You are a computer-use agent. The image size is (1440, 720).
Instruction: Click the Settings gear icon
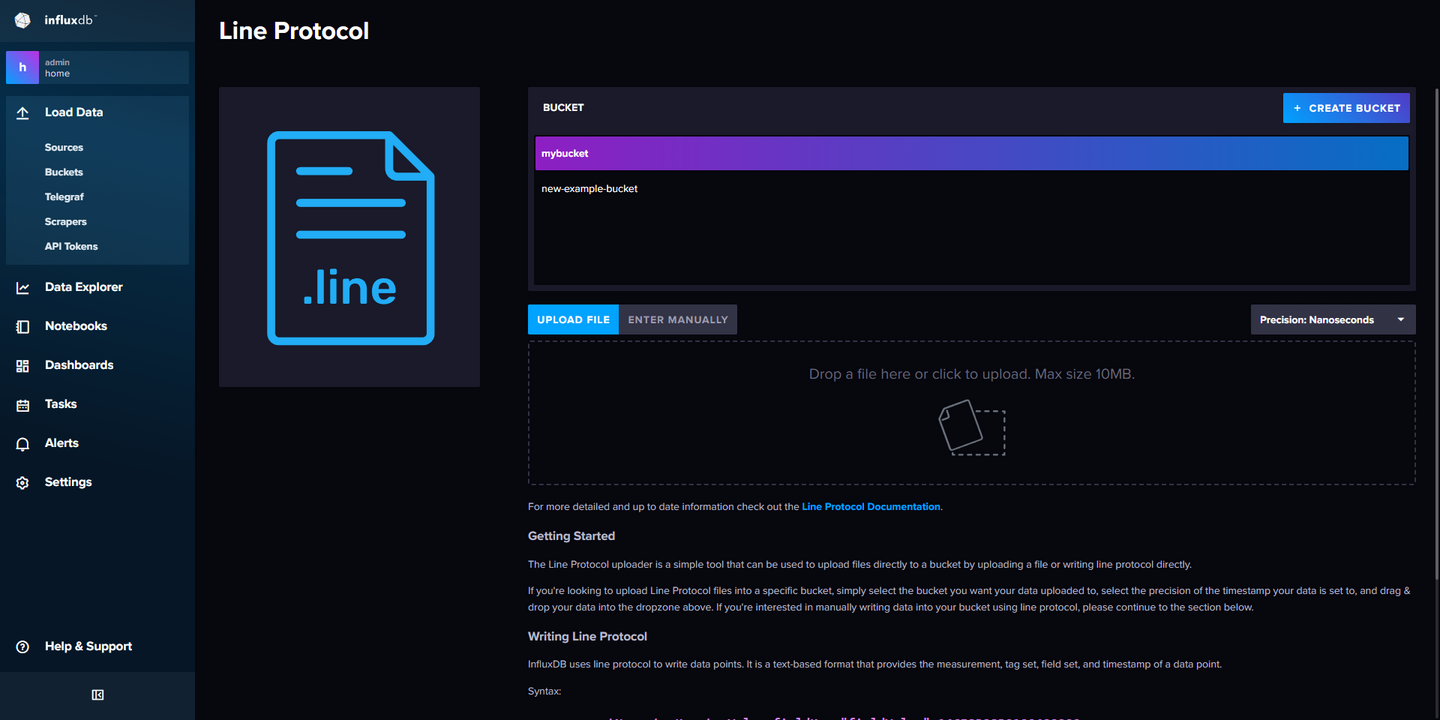pyautogui.click(x=22, y=483)
